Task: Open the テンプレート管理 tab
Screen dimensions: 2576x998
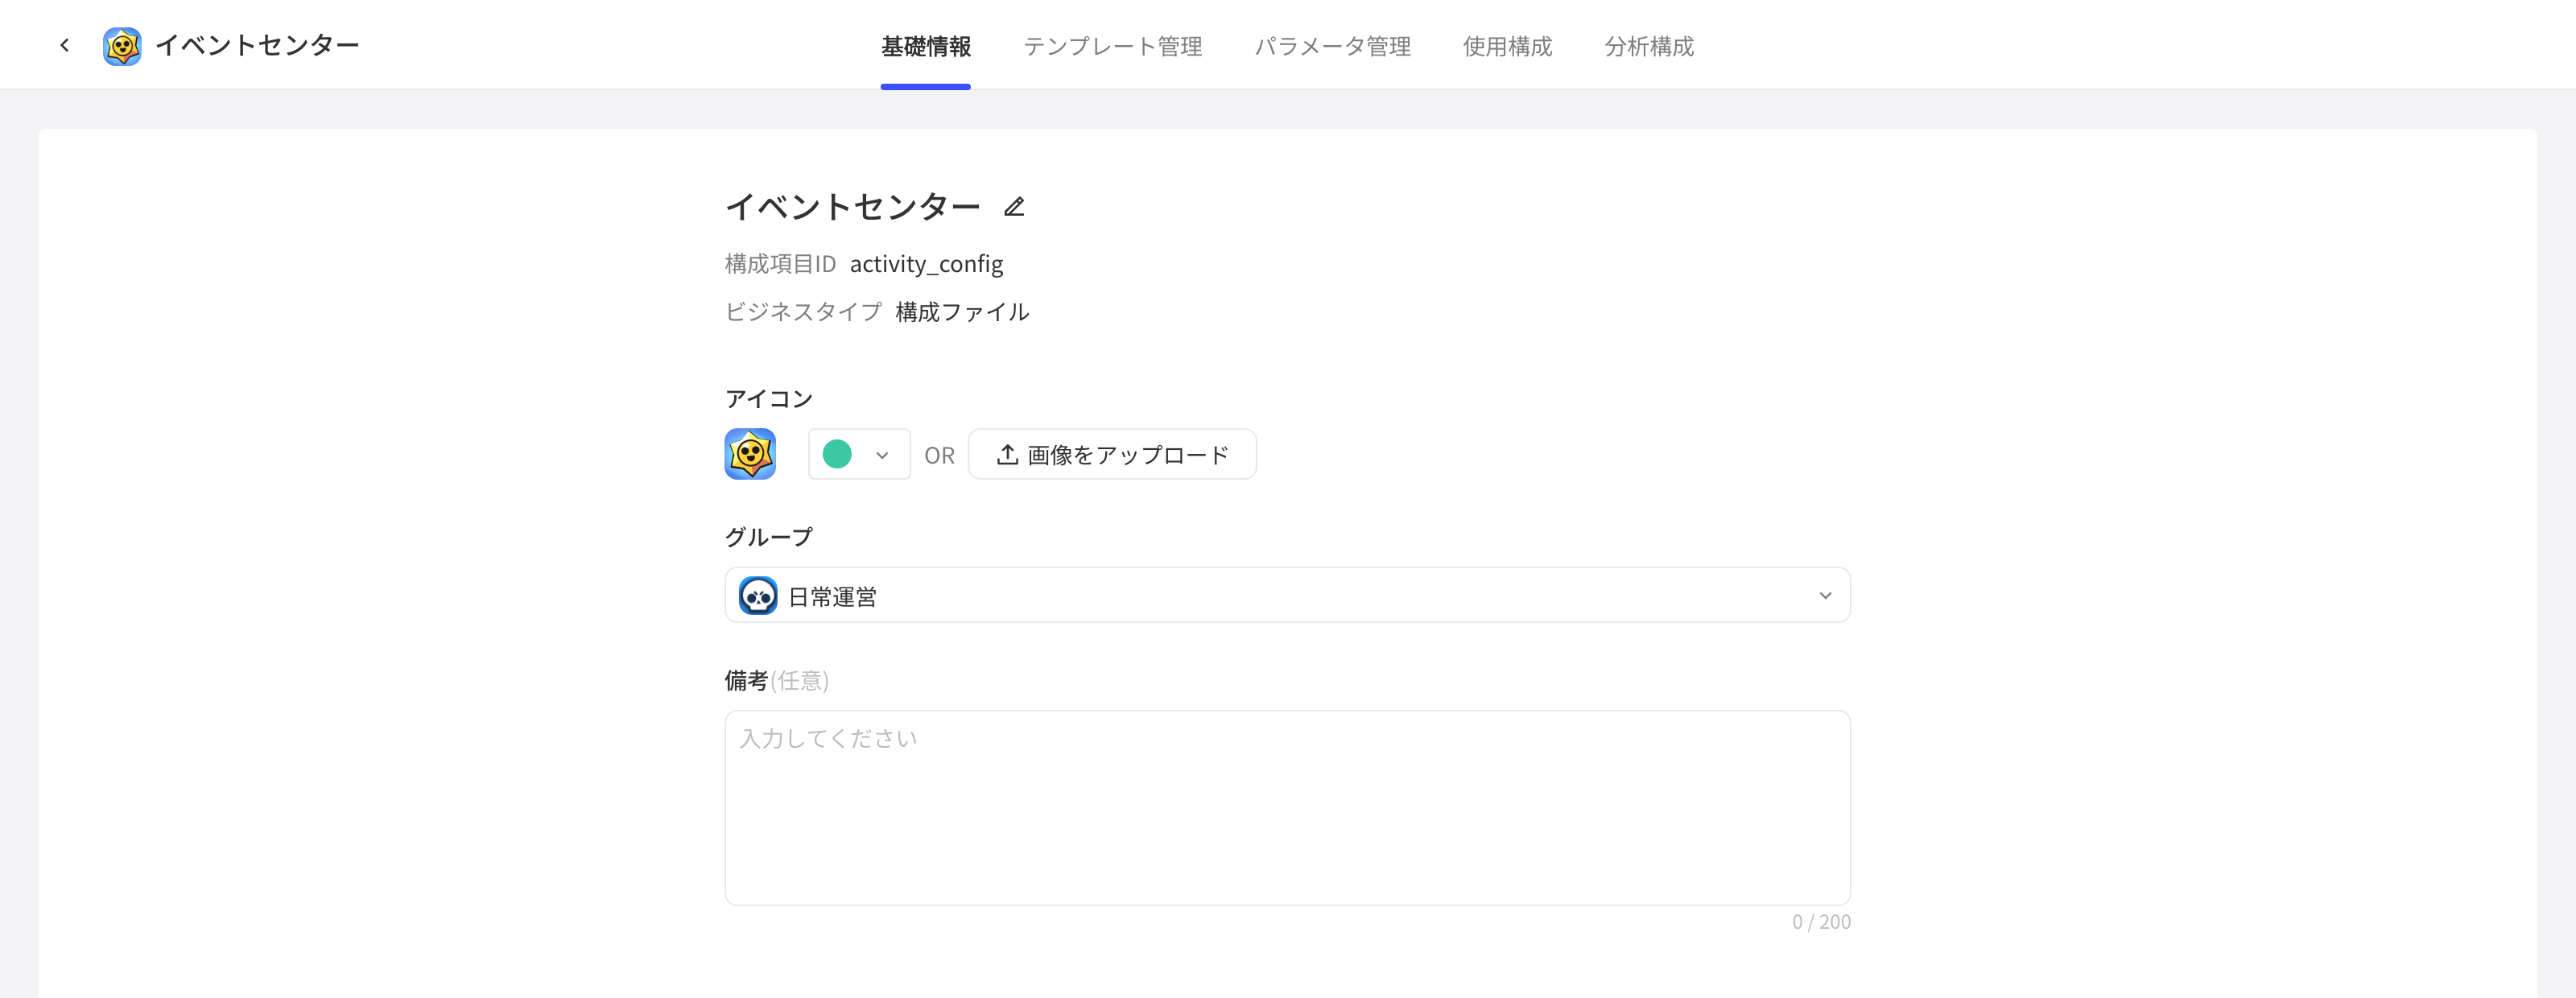Action: (1112, 46)
